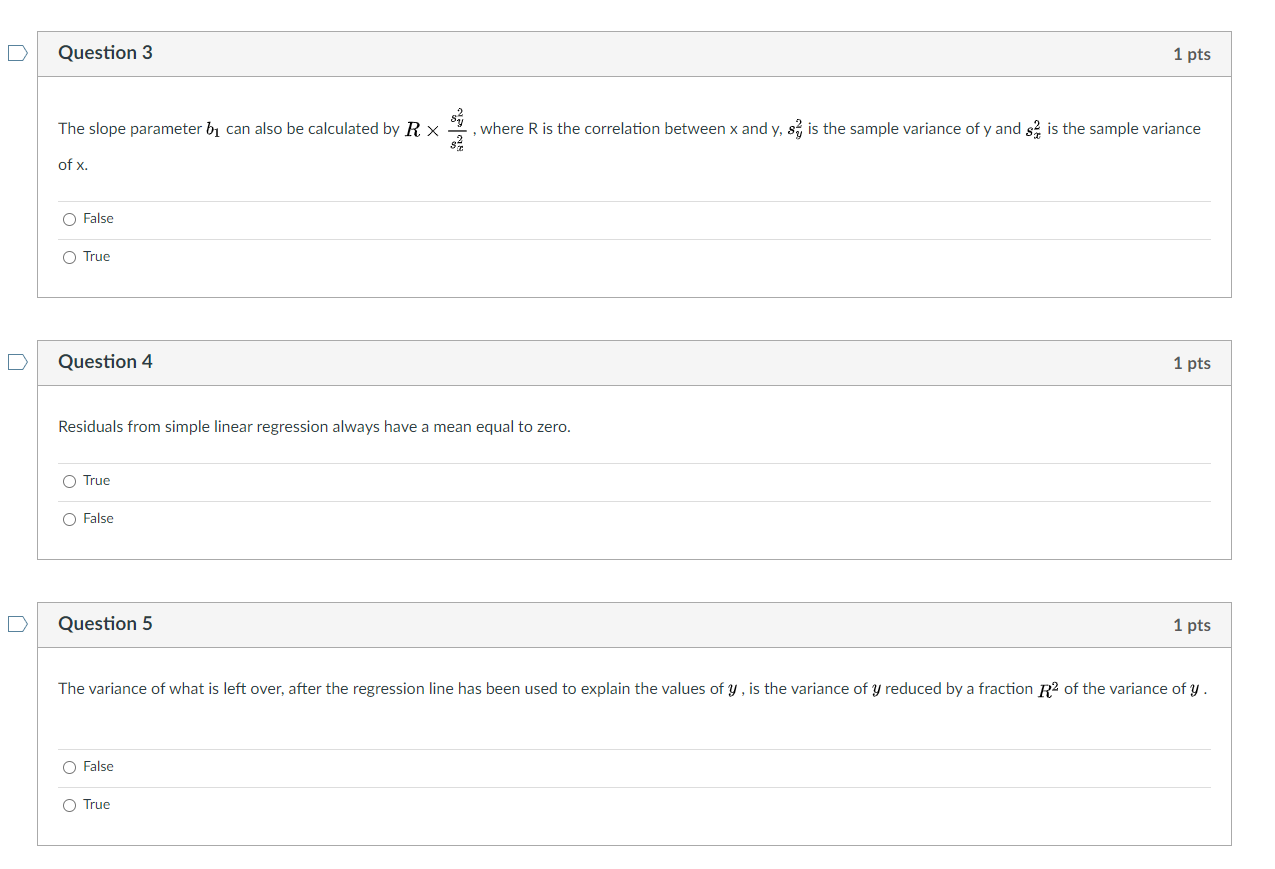Click the Question 5 title text
Viewport: 1275px width, 869px height.
click(x=105, y=623)
